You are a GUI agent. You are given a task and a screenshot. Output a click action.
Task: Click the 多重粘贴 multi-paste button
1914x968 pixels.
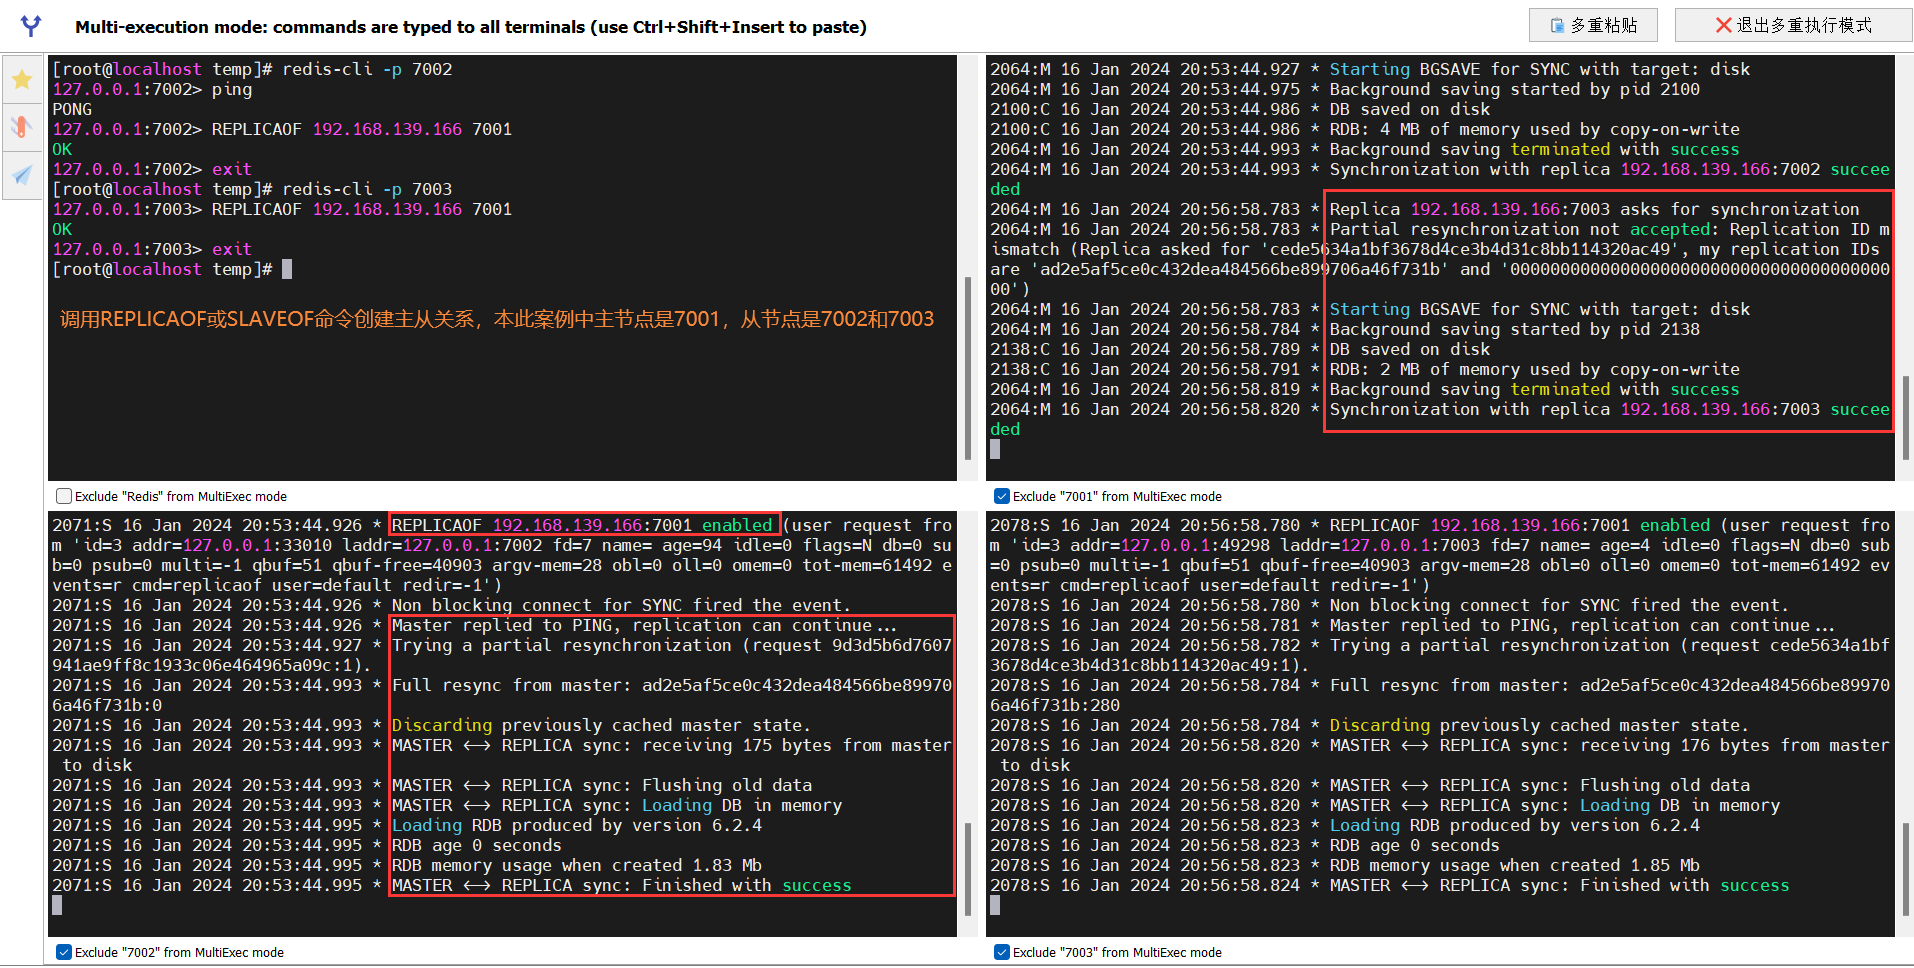point(1593,25)
